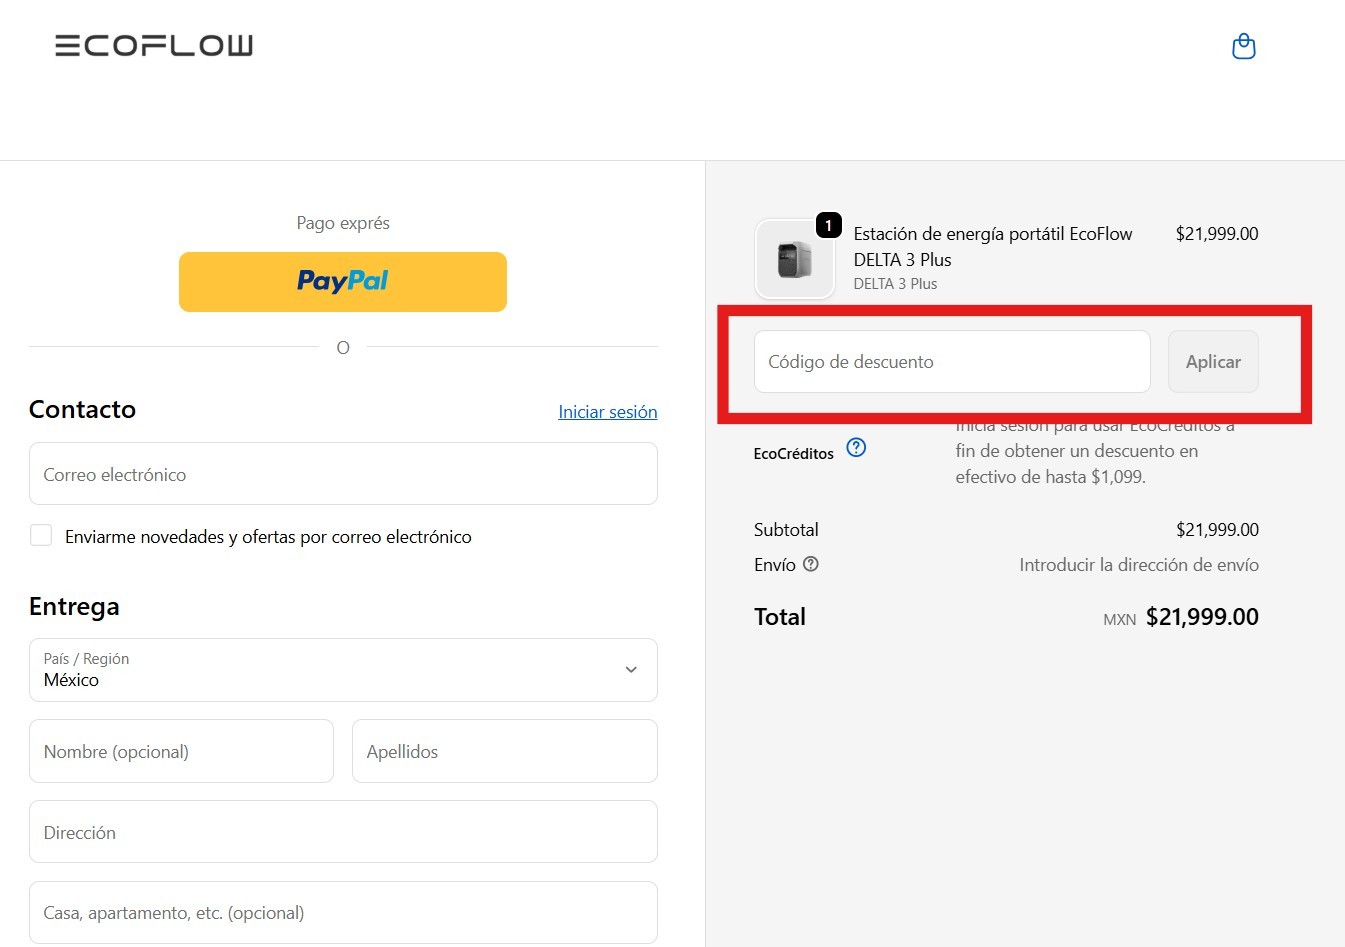The image size is (1345, 947).
Task: Click the product quantity badge
Action: coord(828,226)
